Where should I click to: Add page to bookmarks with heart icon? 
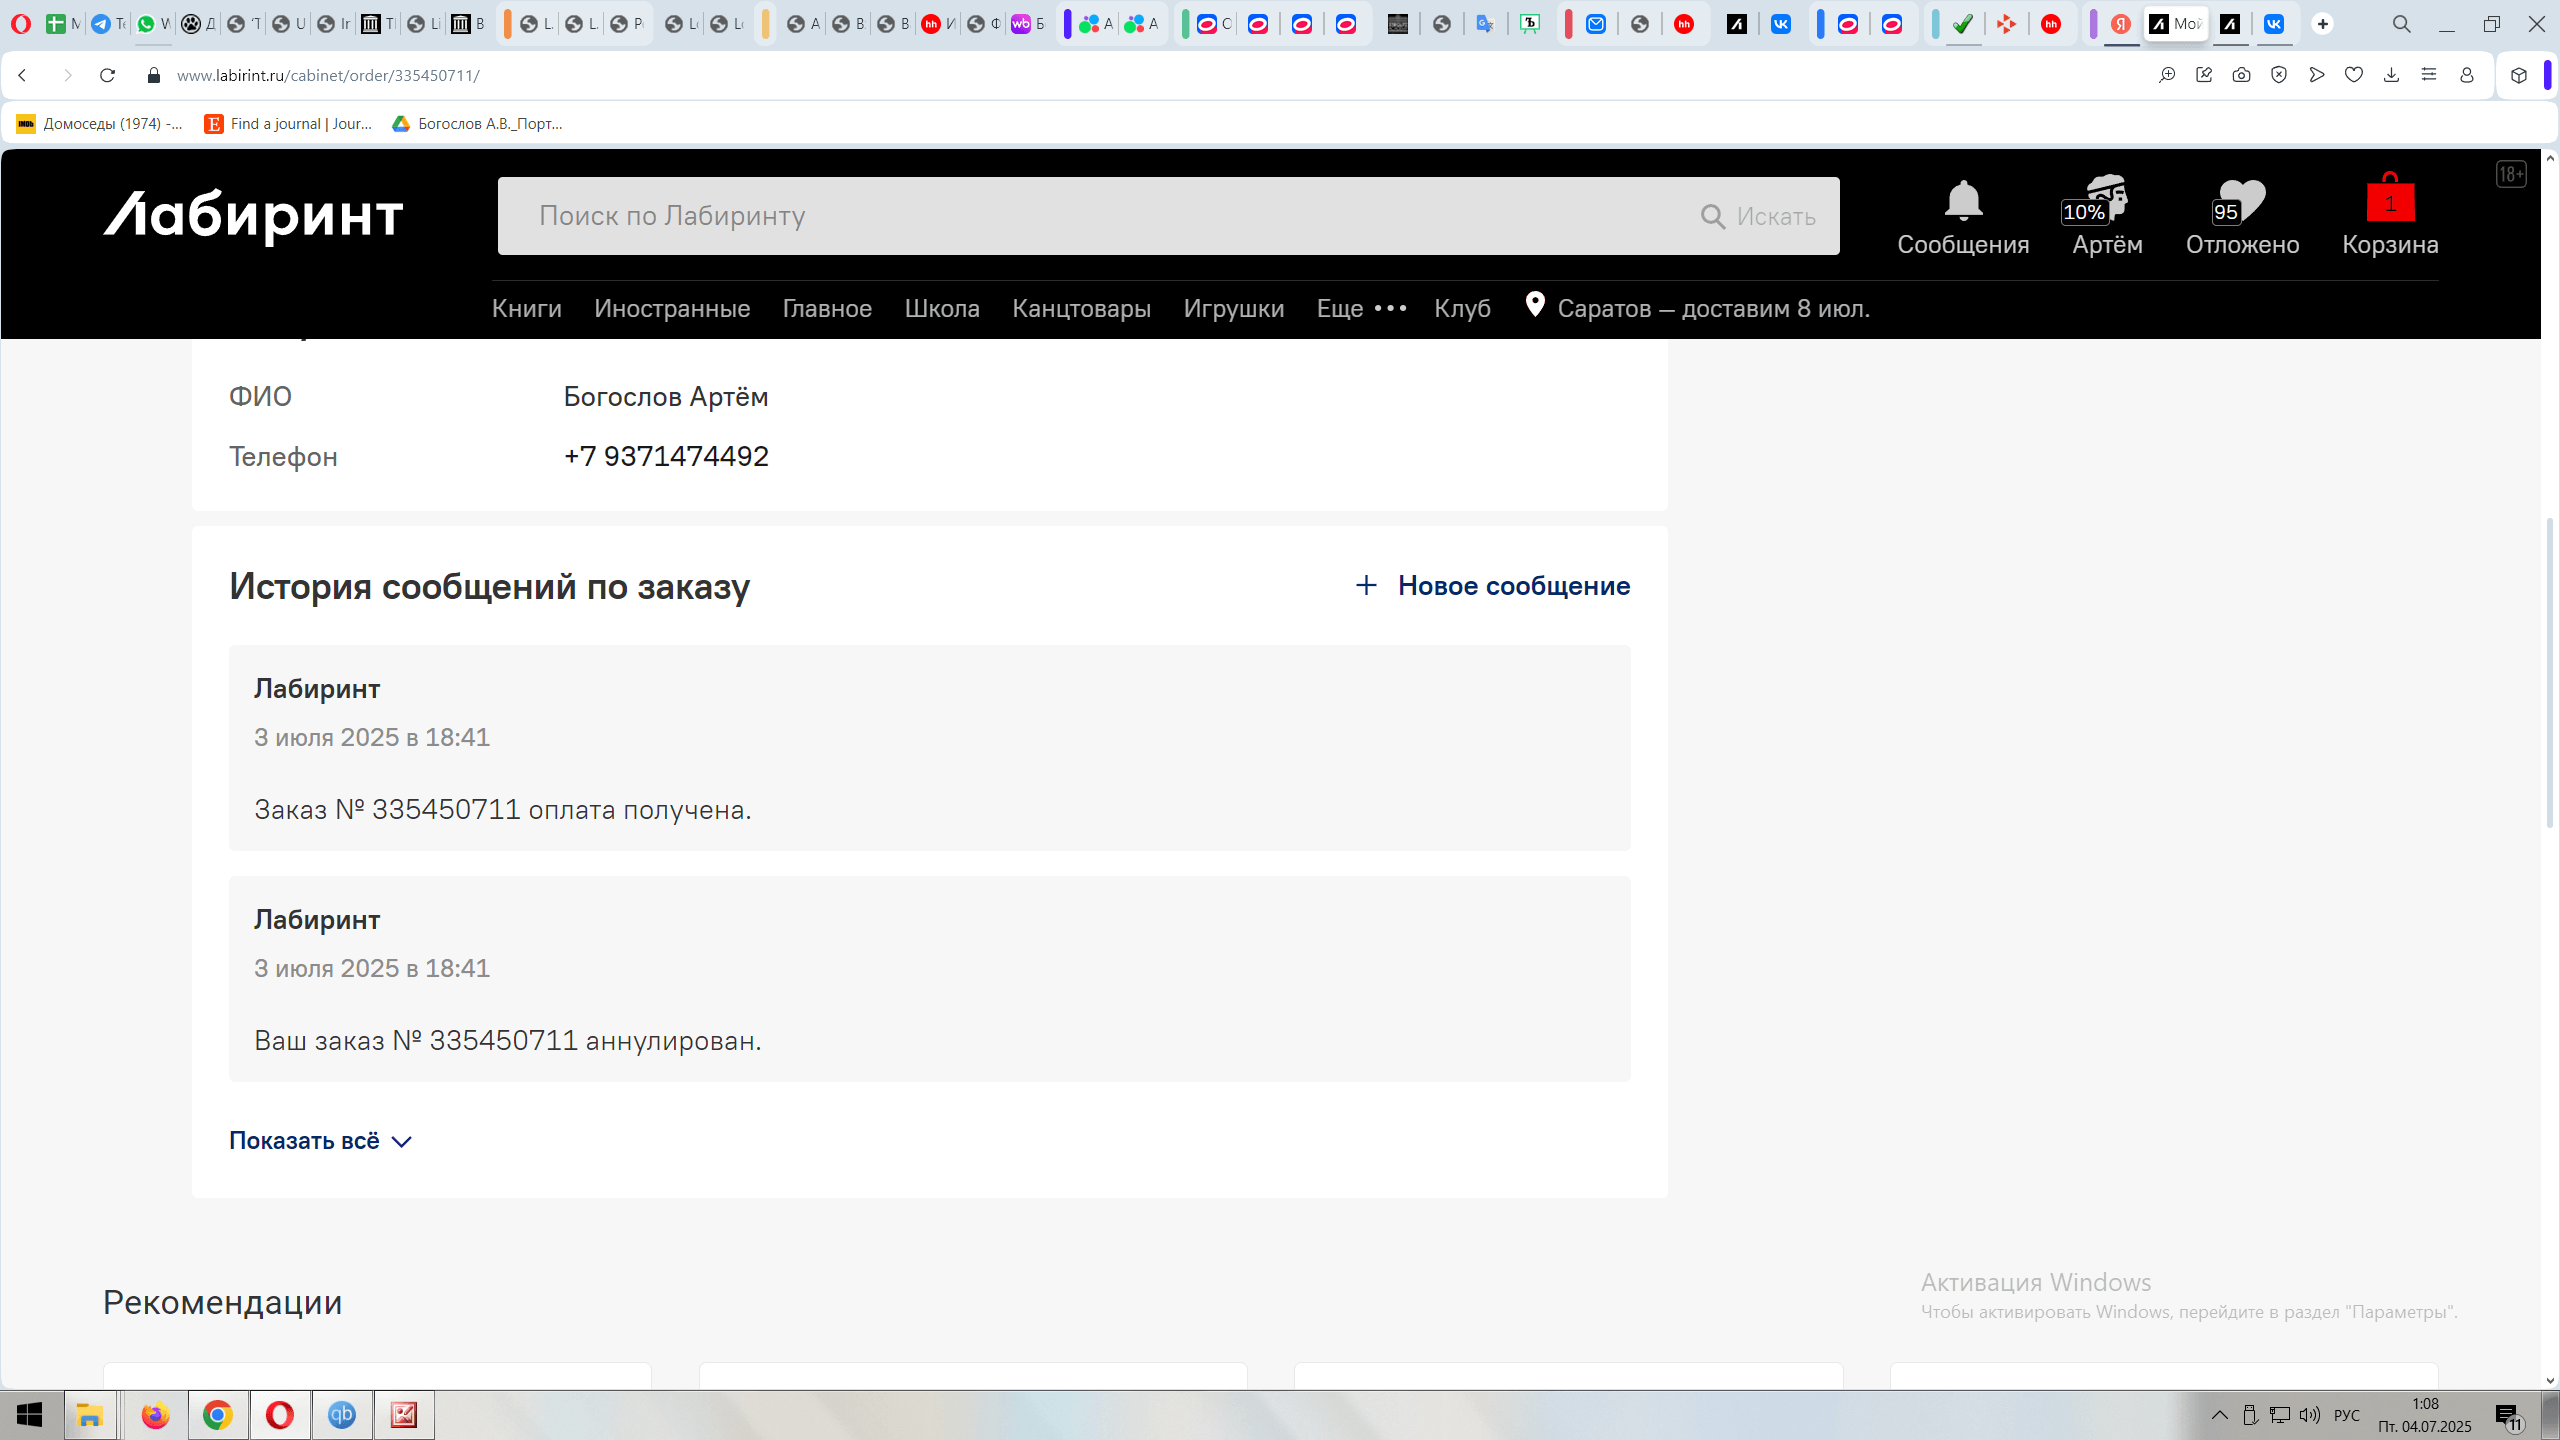coord(2354,75)
